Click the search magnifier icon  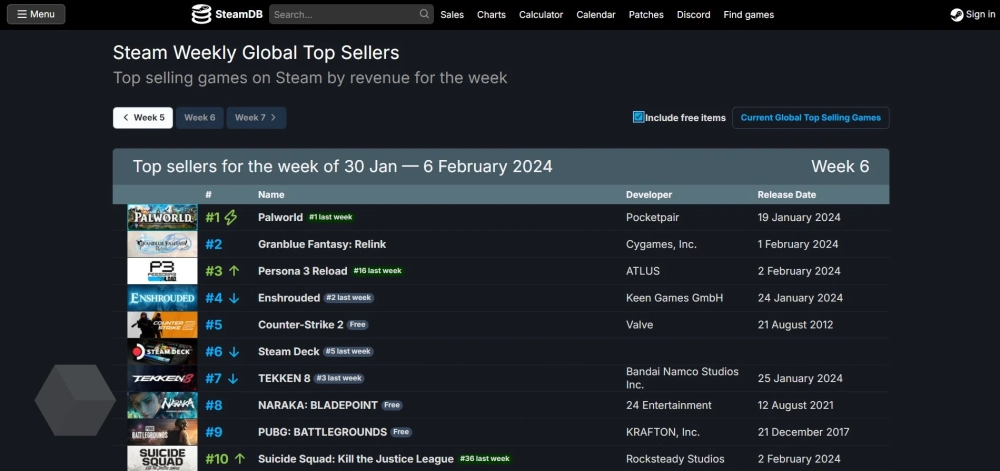[425, 15]
